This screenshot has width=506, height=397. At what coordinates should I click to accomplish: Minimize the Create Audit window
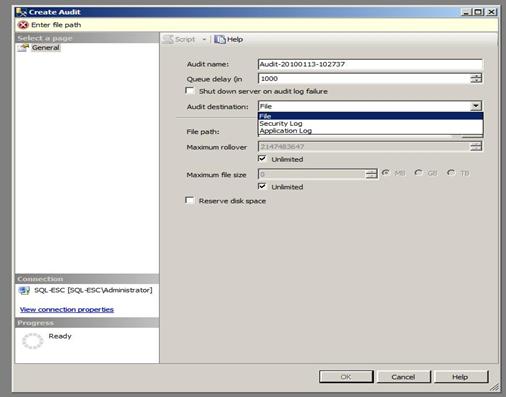coord(467,12)
